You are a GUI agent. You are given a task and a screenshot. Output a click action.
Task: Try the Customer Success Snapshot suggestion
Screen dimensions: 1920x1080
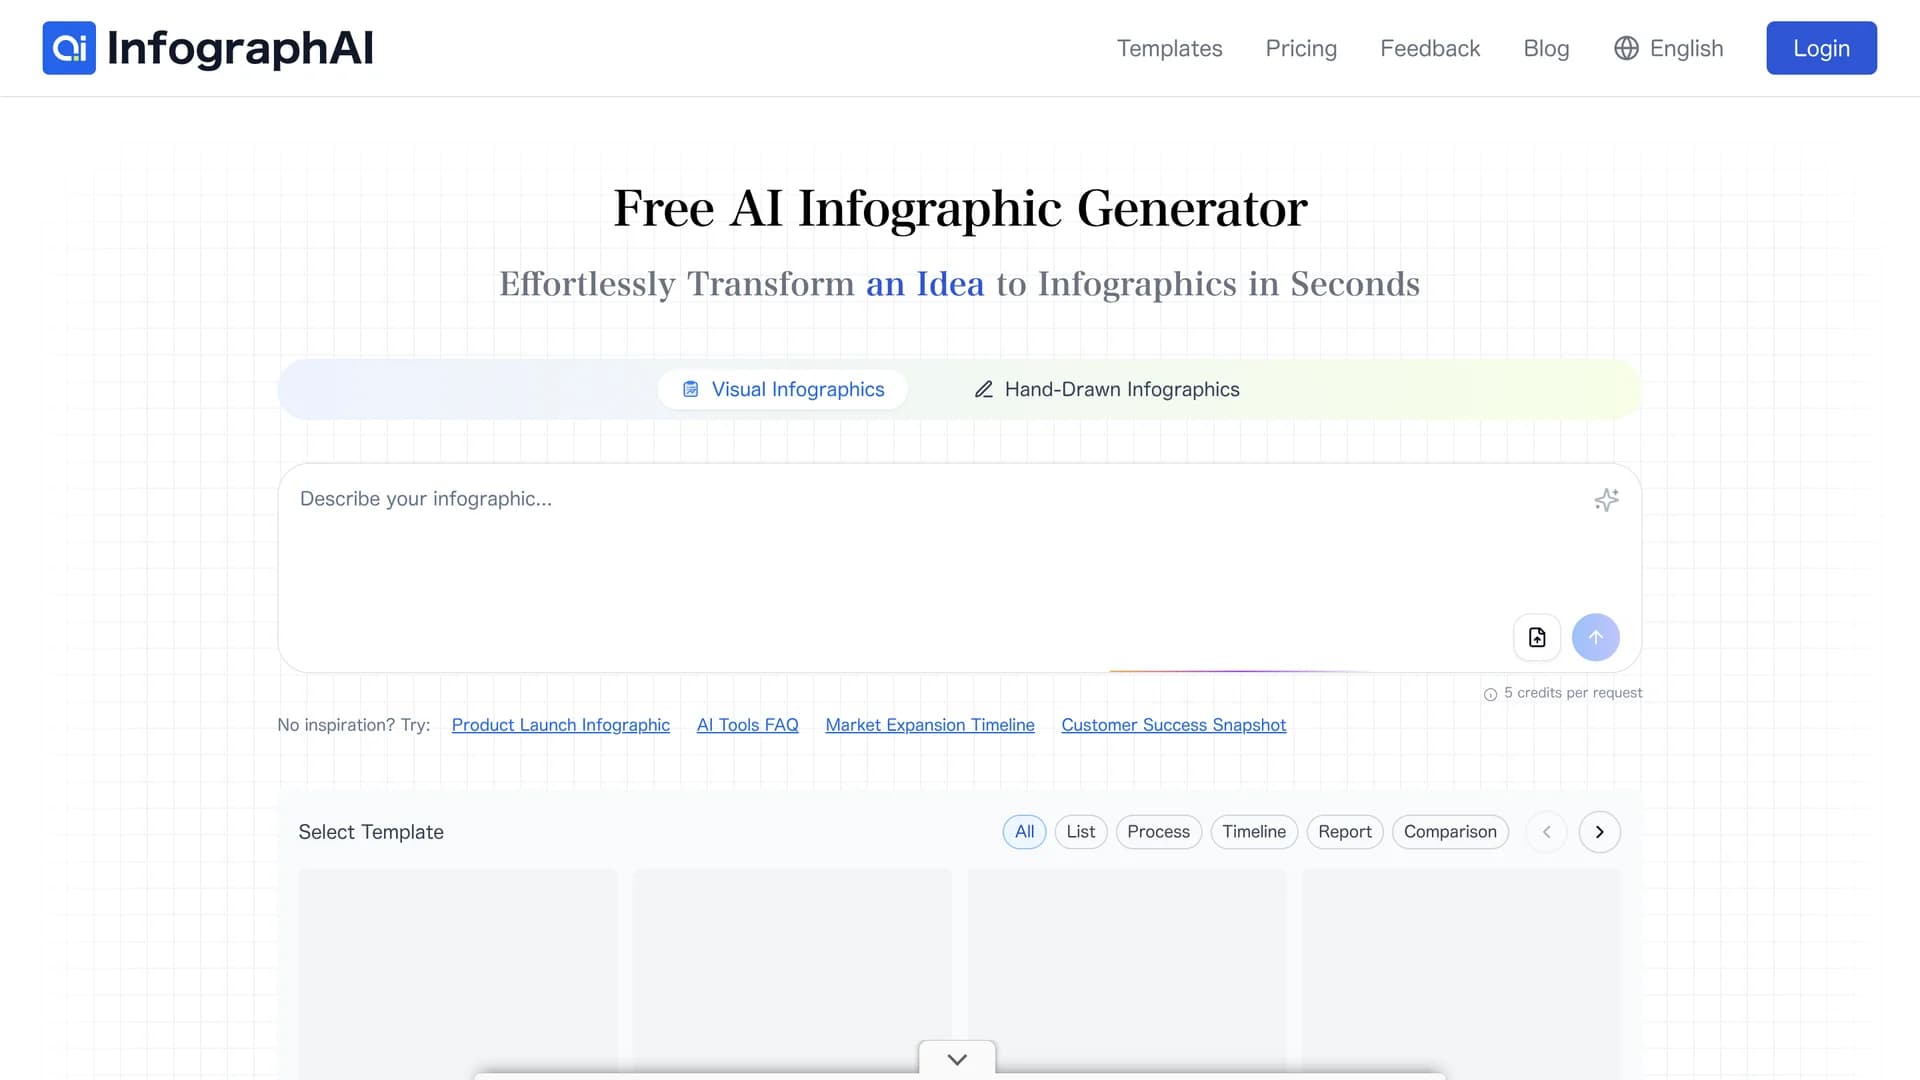coord(1174,725)
